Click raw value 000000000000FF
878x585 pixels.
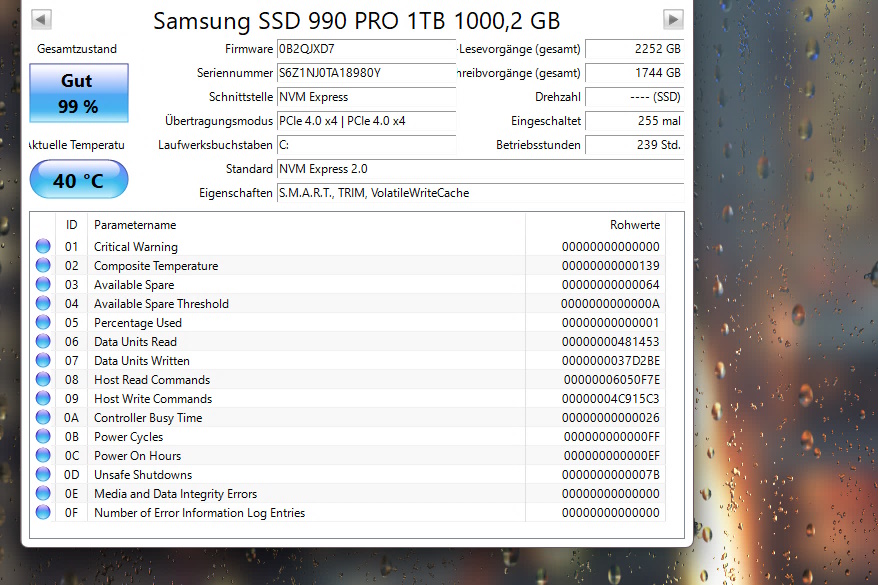pyautogui.click(x=612, y=437)
